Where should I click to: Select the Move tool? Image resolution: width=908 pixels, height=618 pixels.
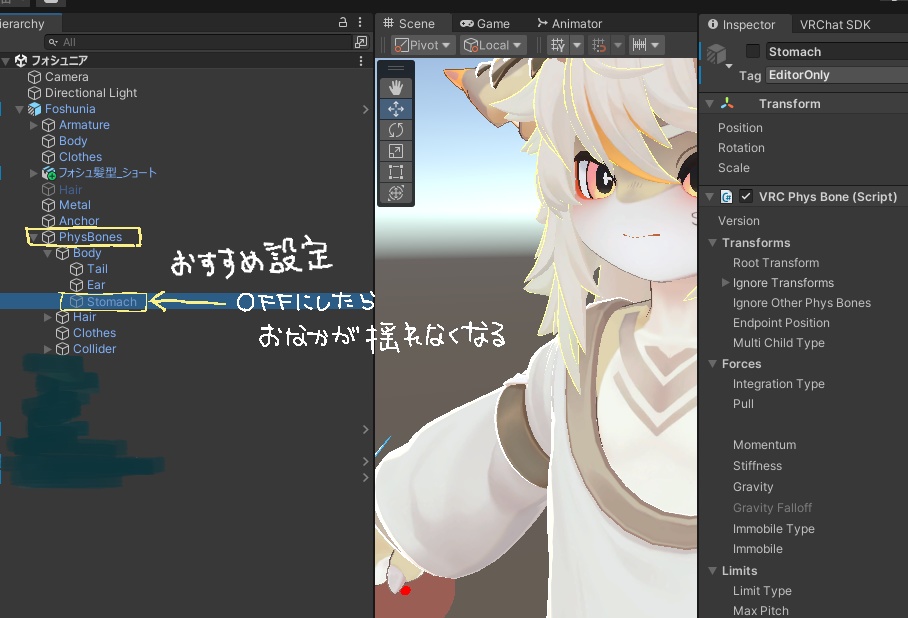[395, 107]
